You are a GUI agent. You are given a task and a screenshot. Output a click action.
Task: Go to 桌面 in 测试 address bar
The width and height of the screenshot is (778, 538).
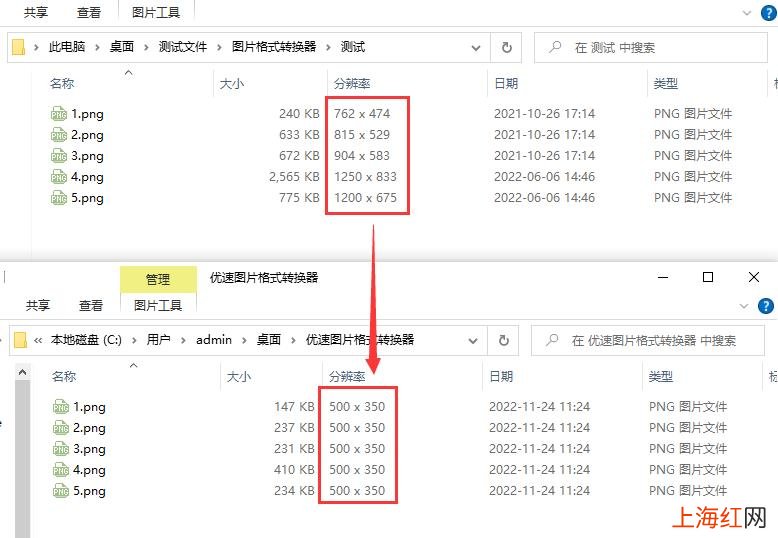[x=122, y=47]
